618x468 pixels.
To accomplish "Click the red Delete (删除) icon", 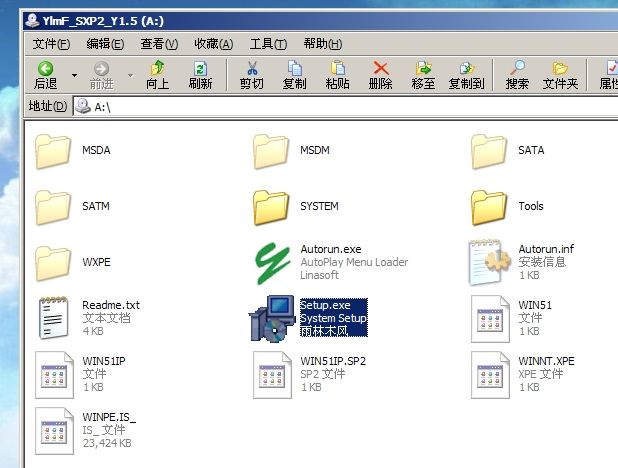I will (380, 68).
